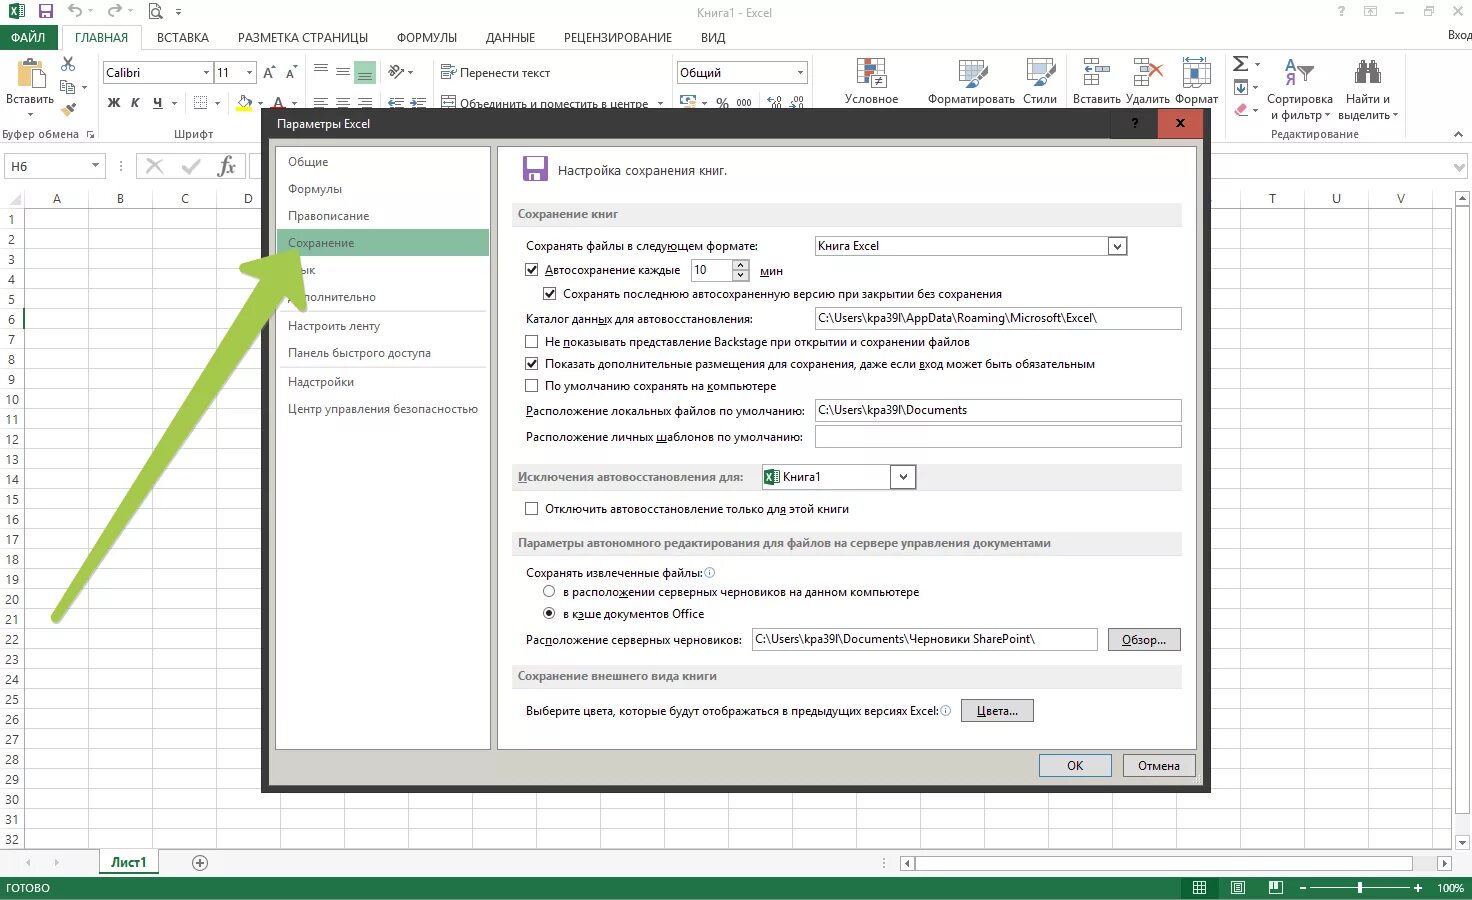Screen dimensions: 1472x900
Task: Click the fill color bucket icon
Action: click(x=244, y=103)
